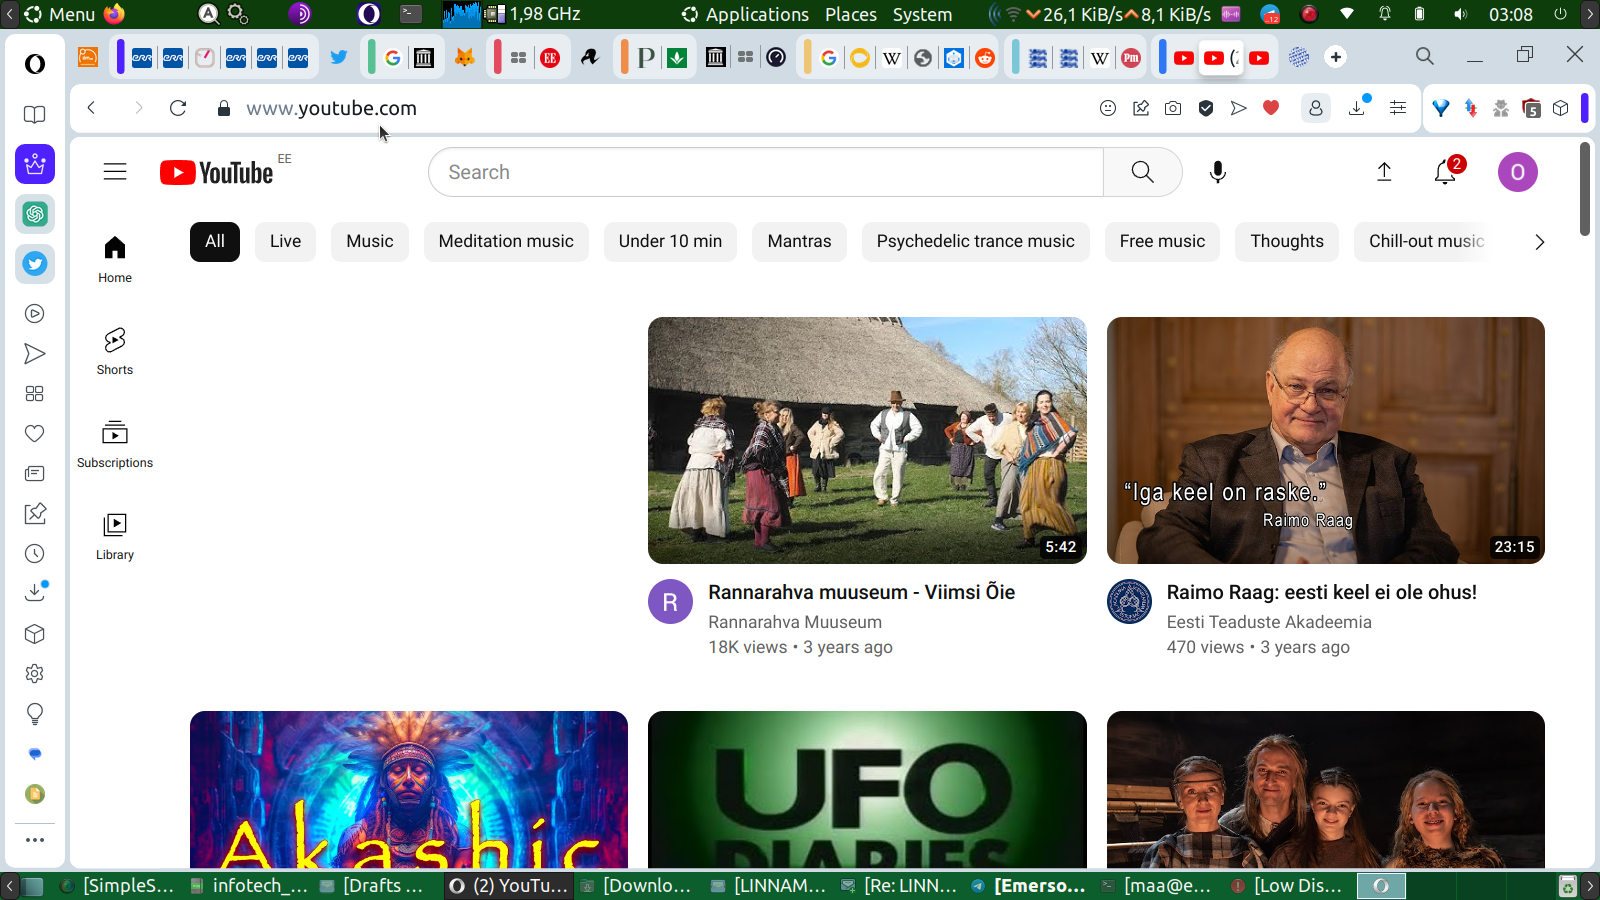This screenshot has height=900, width=1600.
Task: Open Twitter panel in Opera sidebar
Action: (35, 264)
